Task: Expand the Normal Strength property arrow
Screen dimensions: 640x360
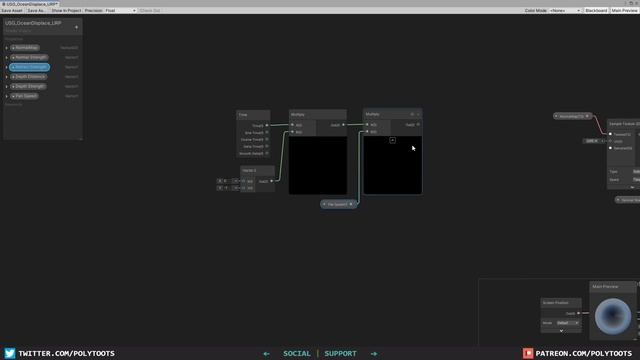Action: click(7, 58)
